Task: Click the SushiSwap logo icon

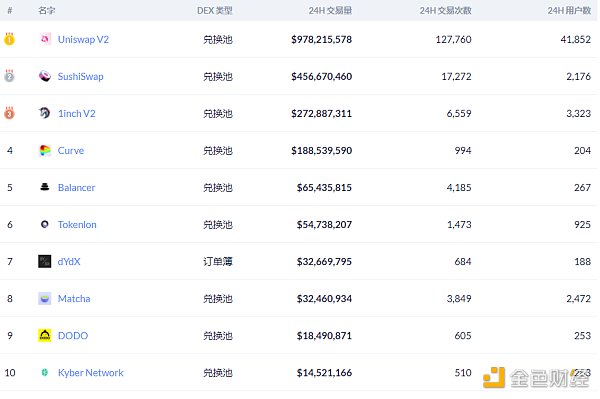Action: (x=45, y=76)
